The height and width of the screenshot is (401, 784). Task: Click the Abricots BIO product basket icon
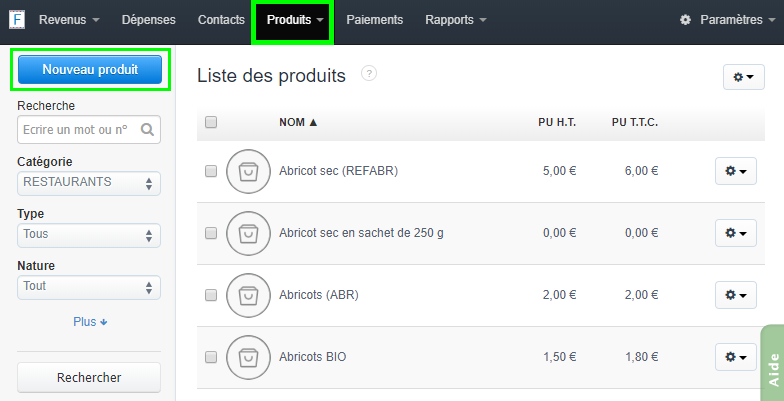pyautogui.click(x=246, y=357)
